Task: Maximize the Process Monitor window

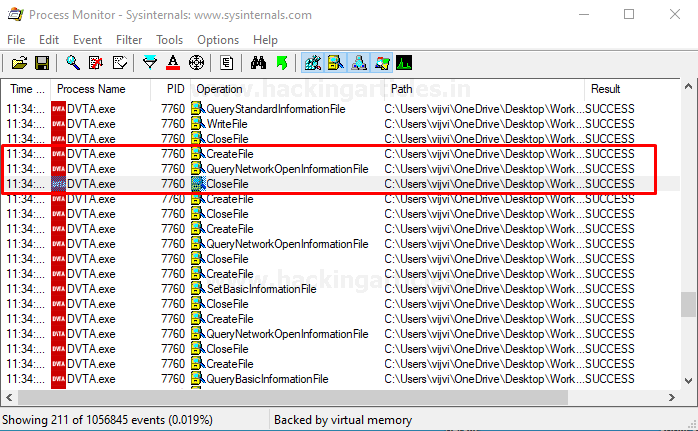Action: 629,14
